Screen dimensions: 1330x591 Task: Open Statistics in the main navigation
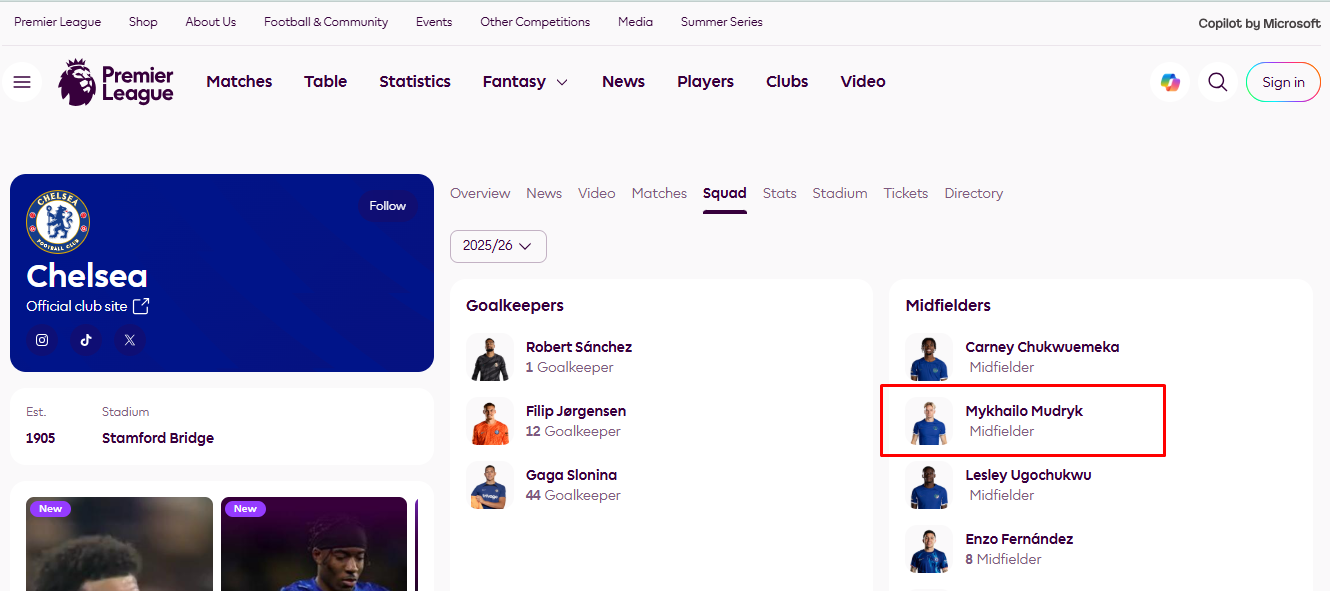(415, 82)
